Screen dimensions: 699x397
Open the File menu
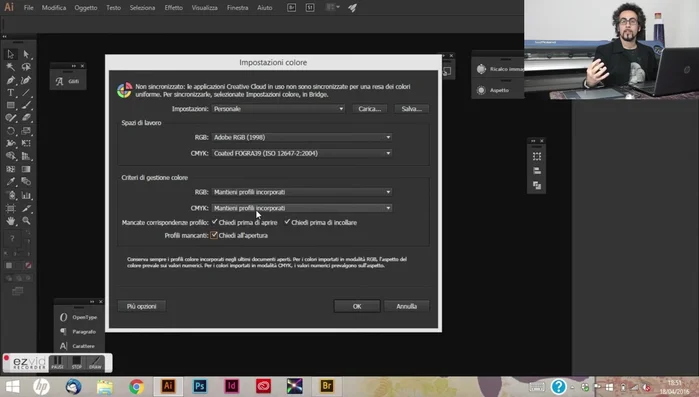[x=29, y=8]
